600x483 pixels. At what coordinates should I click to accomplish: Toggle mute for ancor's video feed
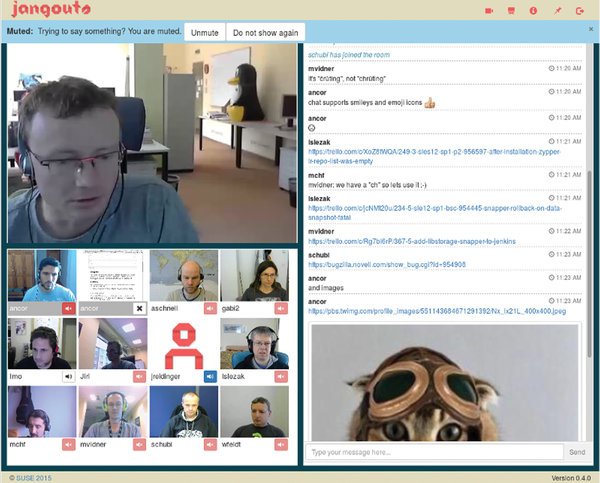pos(69,308)
